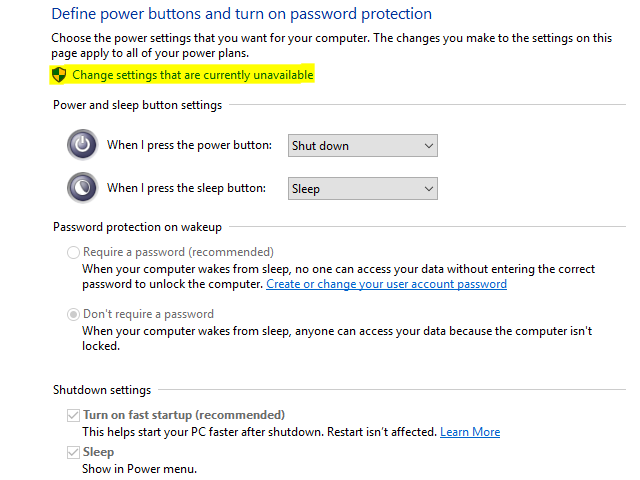Click the sleep button moon icon
The height and width of the screenshot is (480, 640).
point(81,188)
